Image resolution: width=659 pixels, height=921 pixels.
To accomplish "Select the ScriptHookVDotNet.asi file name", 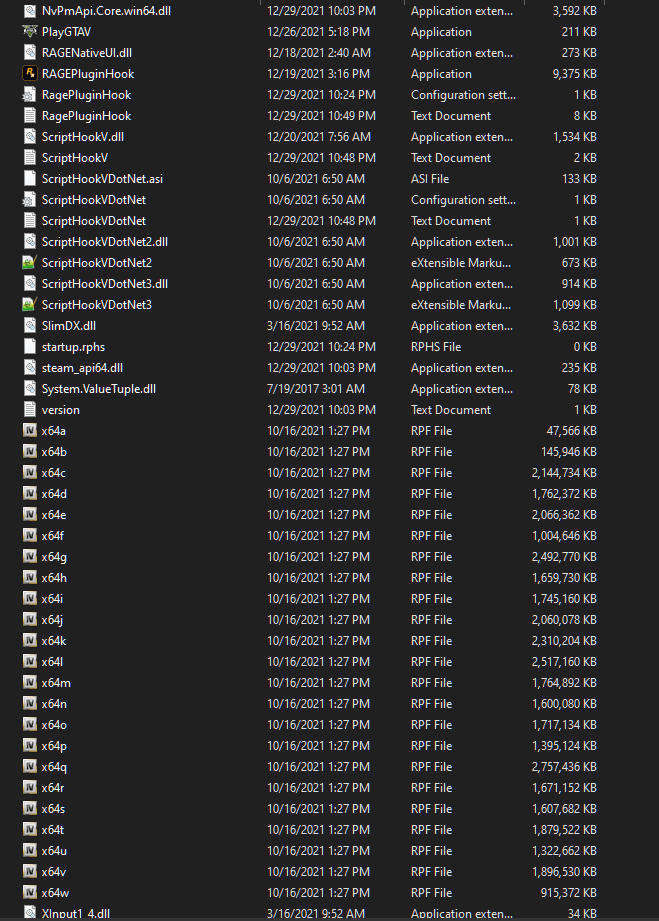I will point(102,179).
